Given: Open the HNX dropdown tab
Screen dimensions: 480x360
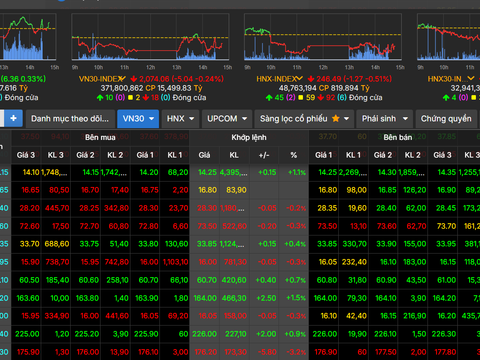Looking at the screenshot, I should point(180,119).
